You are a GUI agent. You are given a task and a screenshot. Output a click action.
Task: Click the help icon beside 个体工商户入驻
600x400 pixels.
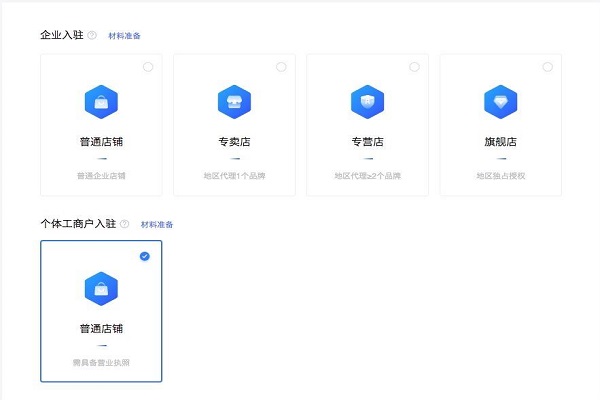coord(125,224)
